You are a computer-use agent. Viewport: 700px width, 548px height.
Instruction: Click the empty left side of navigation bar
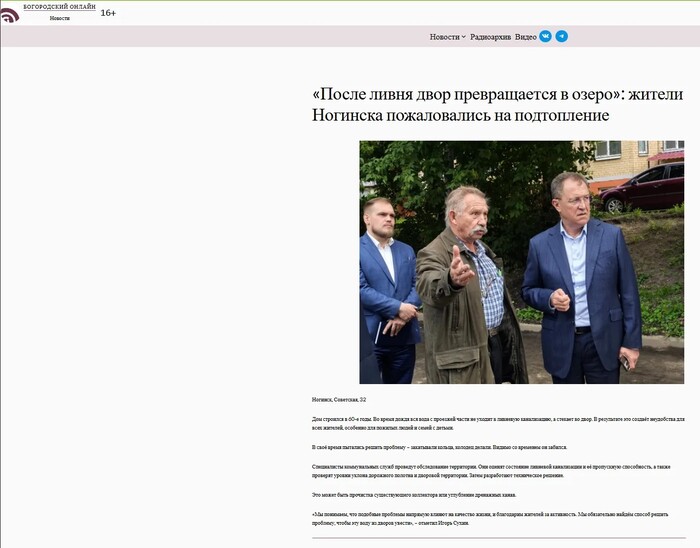(214, 36)
